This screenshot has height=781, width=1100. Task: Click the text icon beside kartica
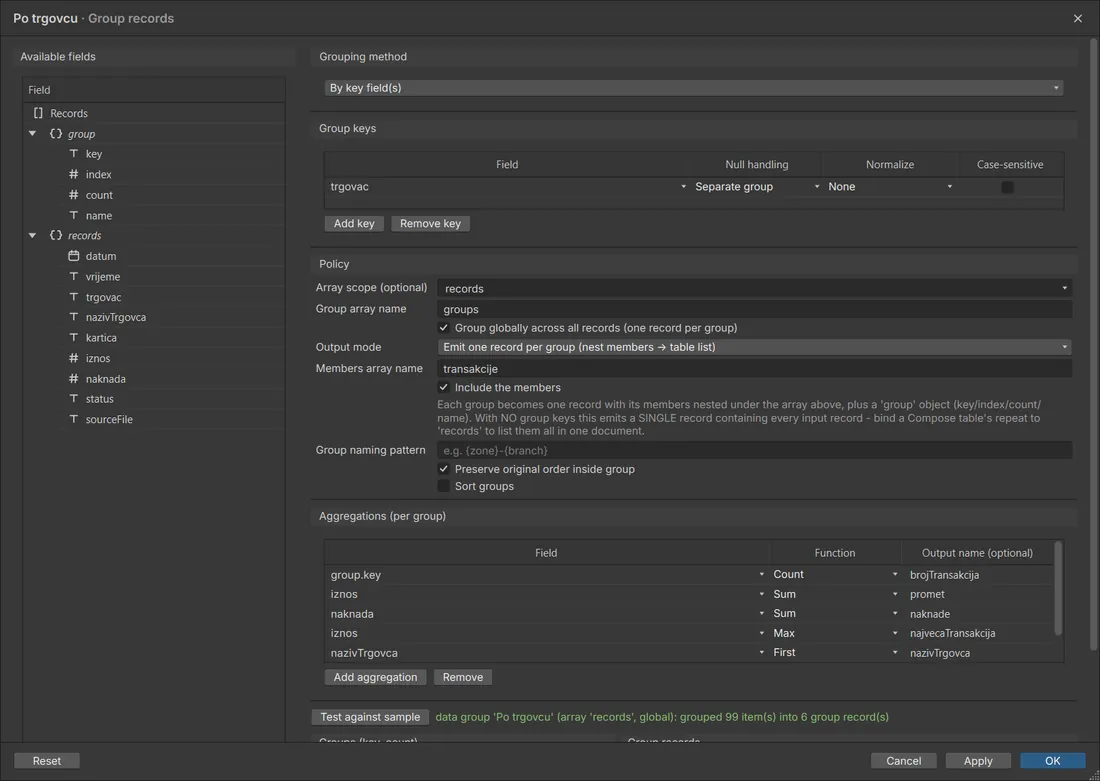(x=74, y=338)
